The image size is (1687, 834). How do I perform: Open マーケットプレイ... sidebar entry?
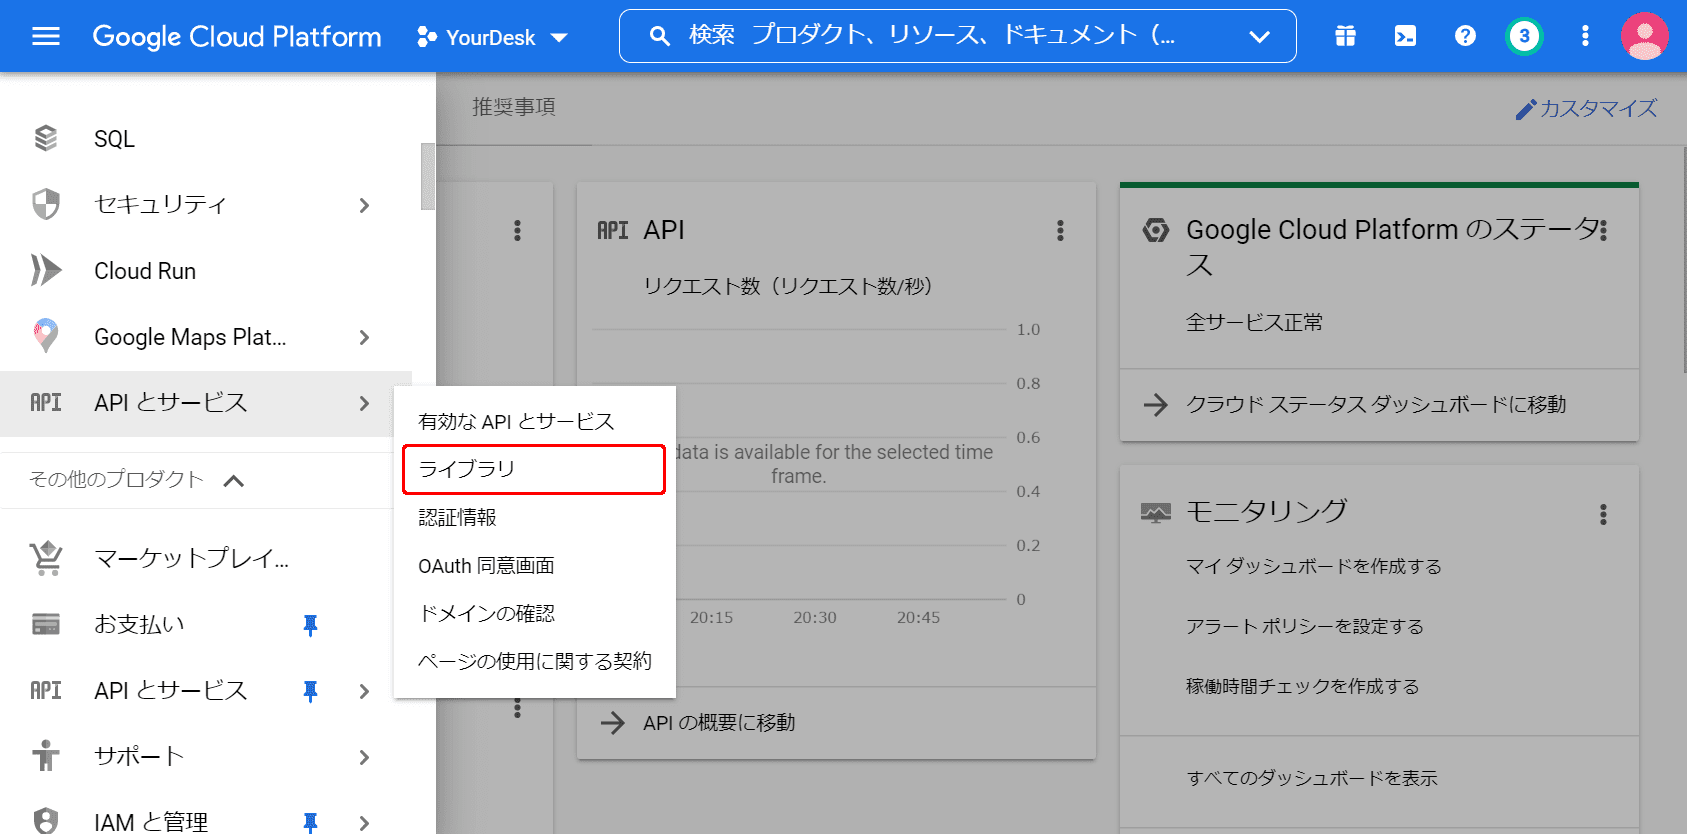(x=206, y=558)
